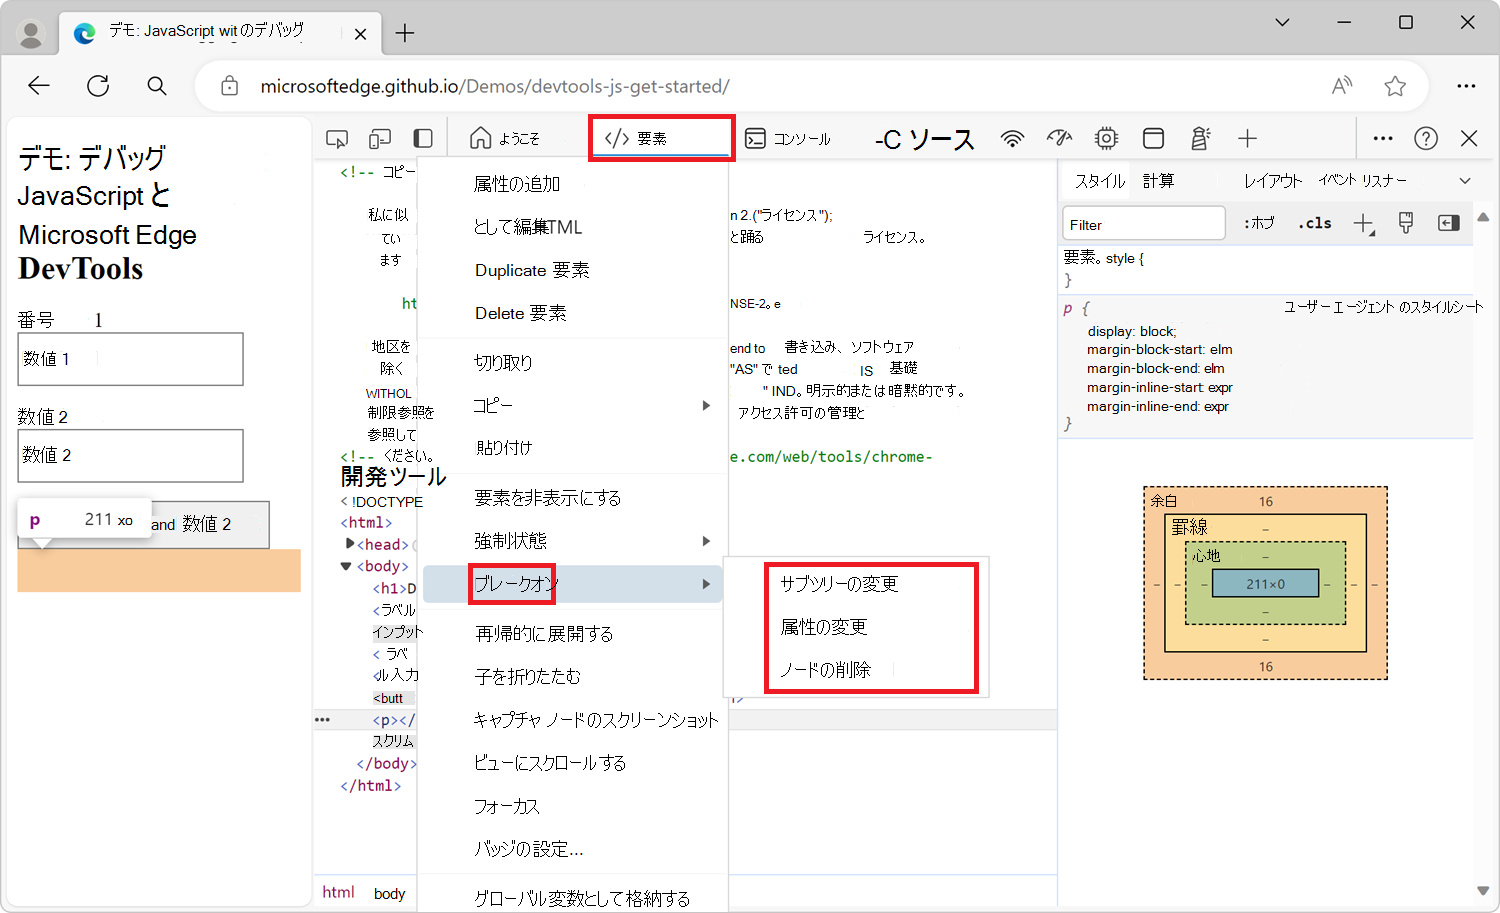
Task: Open the chrome-devtools link in the source
Action: (830, 456)
